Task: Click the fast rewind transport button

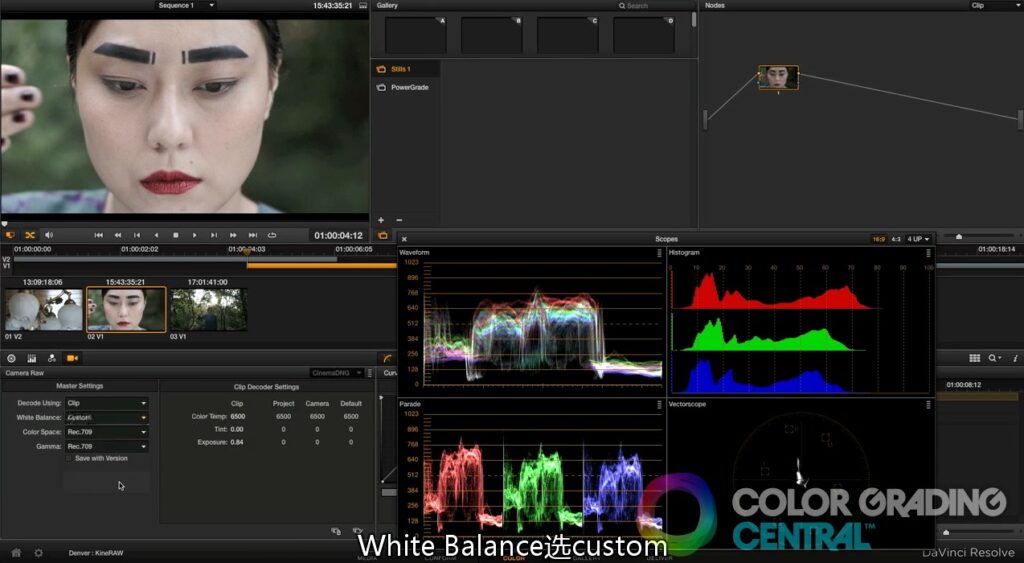Action: tap(118, 235)
